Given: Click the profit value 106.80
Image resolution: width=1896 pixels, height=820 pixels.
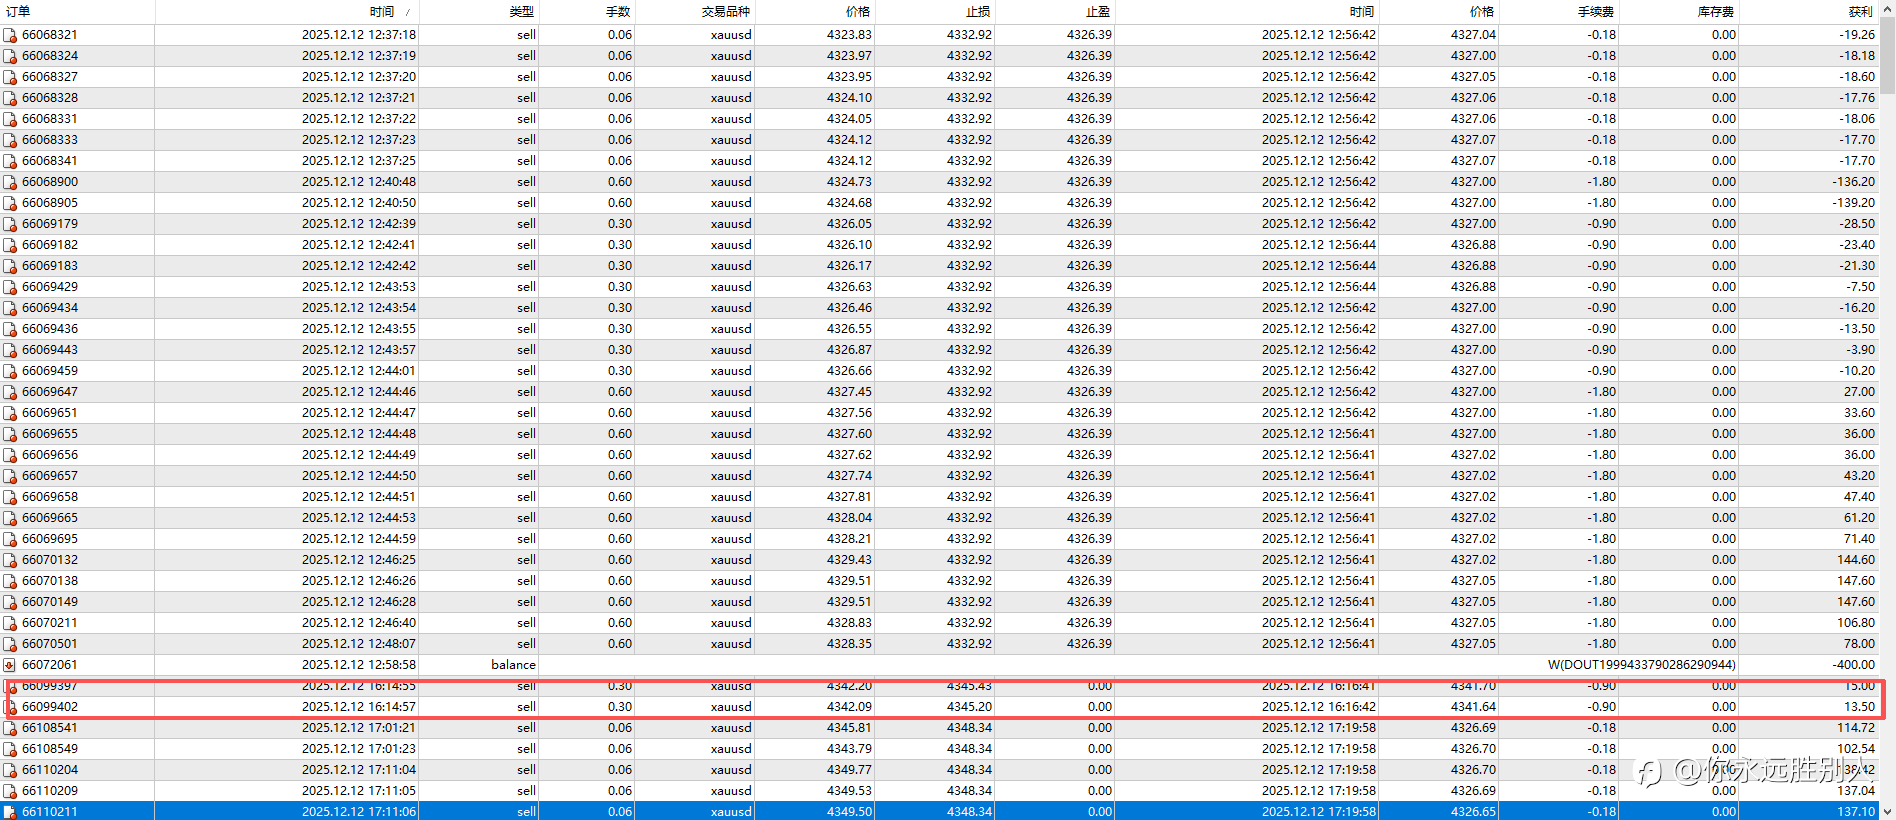Looking at the screenshot, I should (x=1856, y=623).
